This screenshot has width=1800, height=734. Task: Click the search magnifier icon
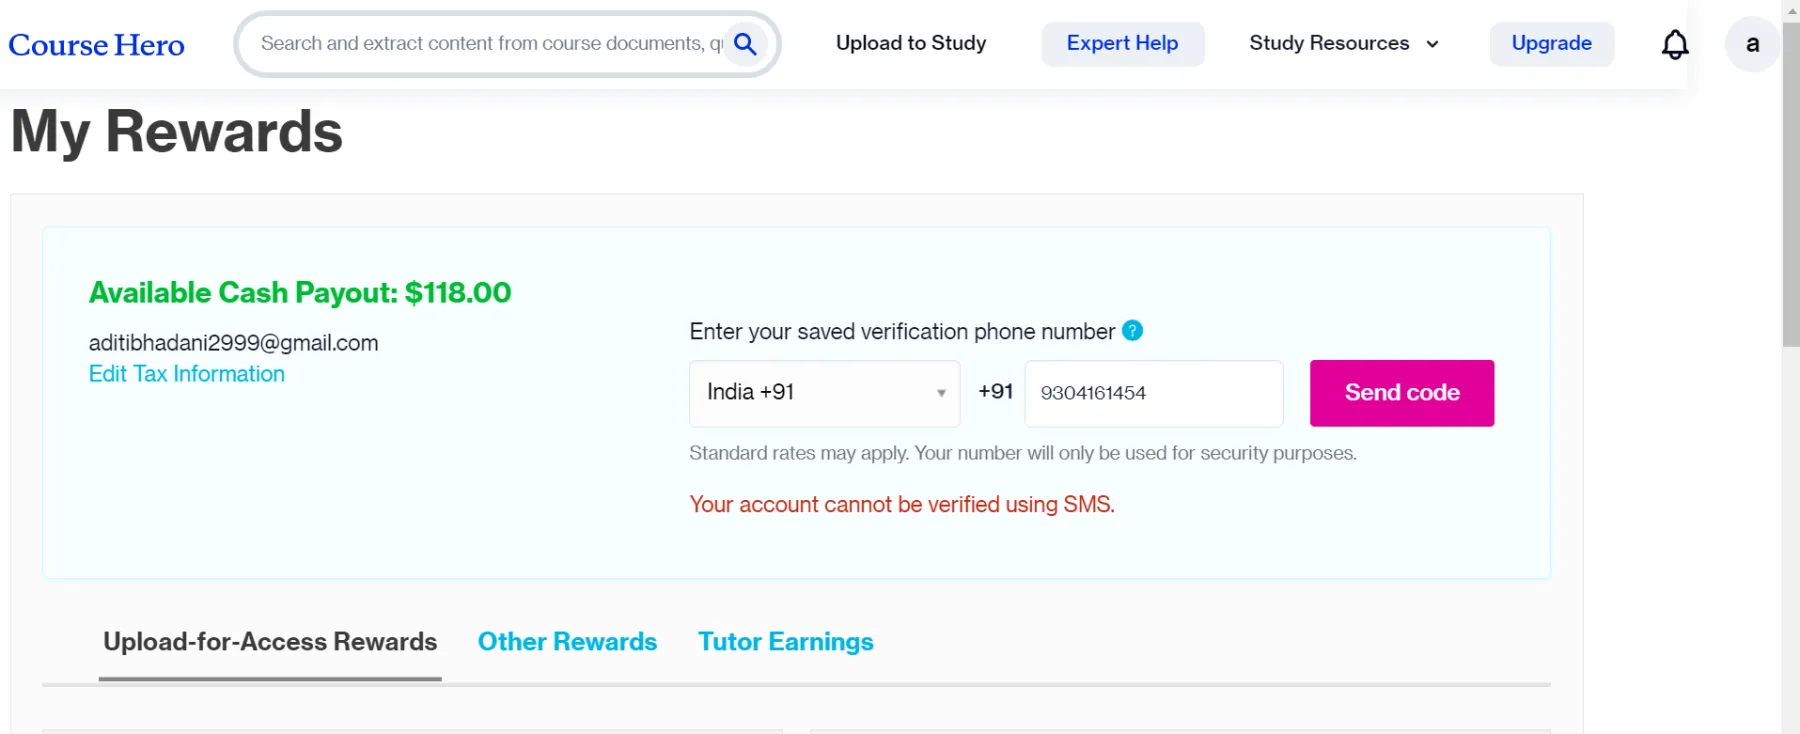coord(745,44)
